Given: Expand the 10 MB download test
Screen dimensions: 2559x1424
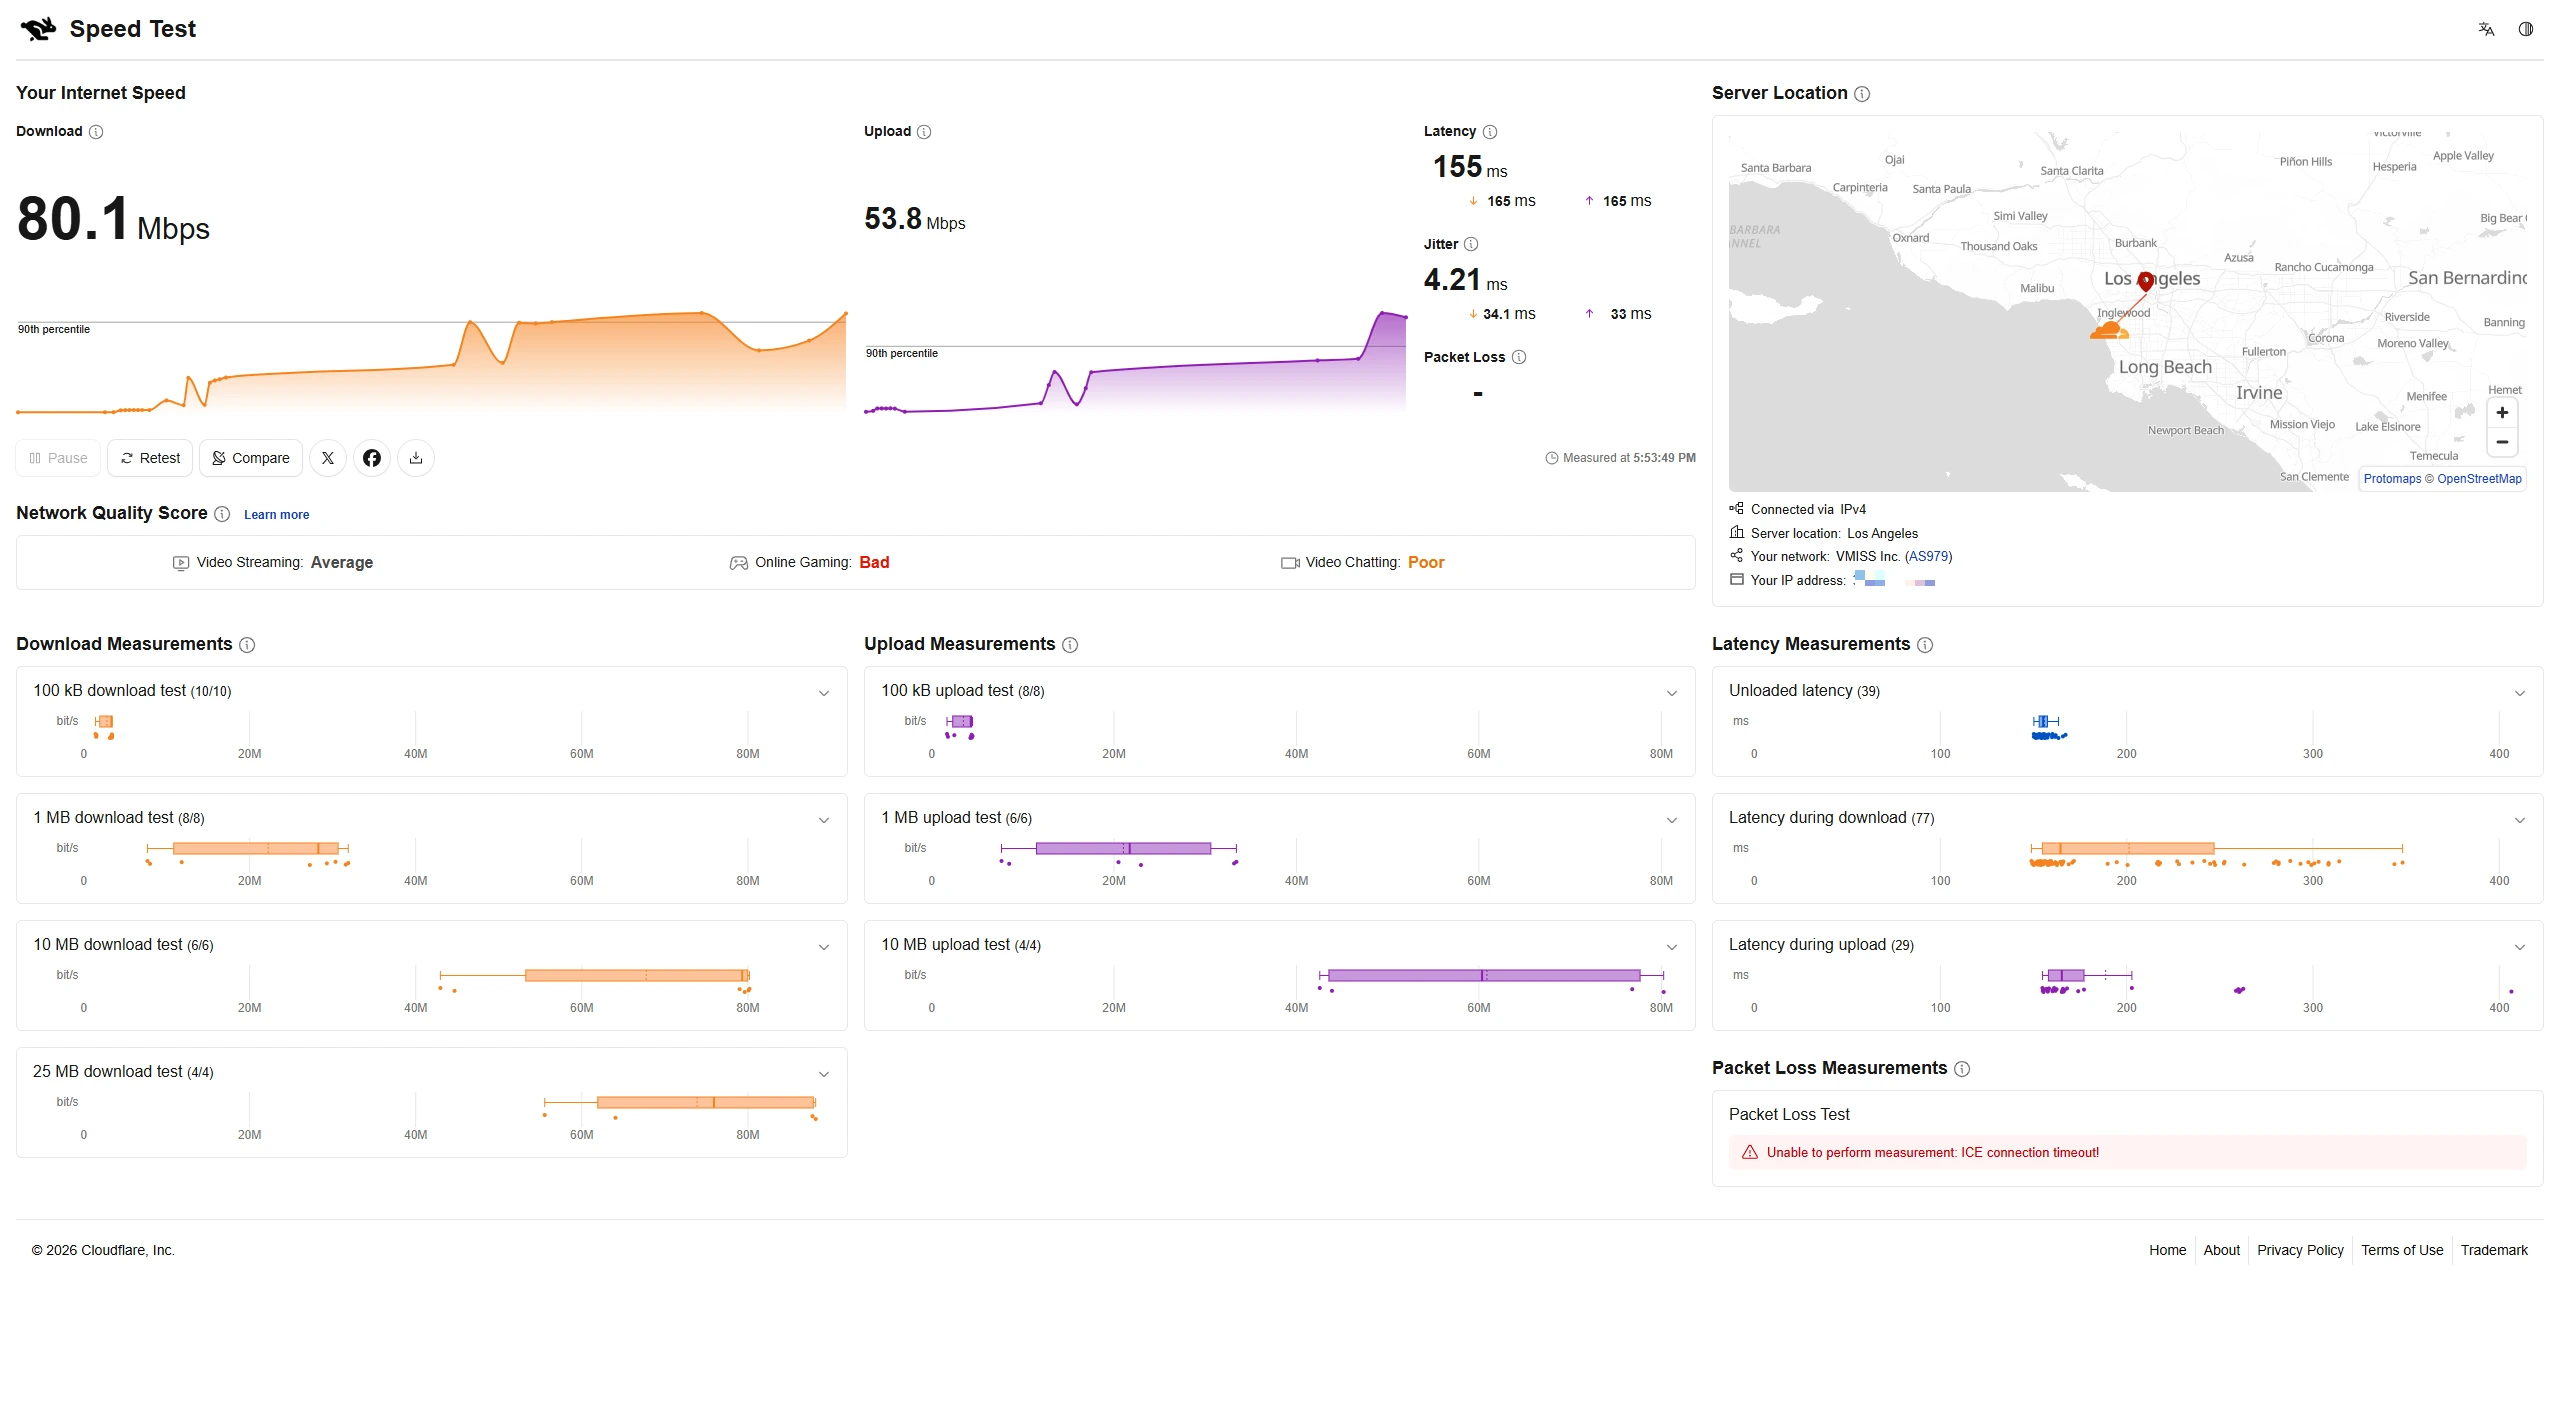Looking at the screenshot, I should point(824,947).
